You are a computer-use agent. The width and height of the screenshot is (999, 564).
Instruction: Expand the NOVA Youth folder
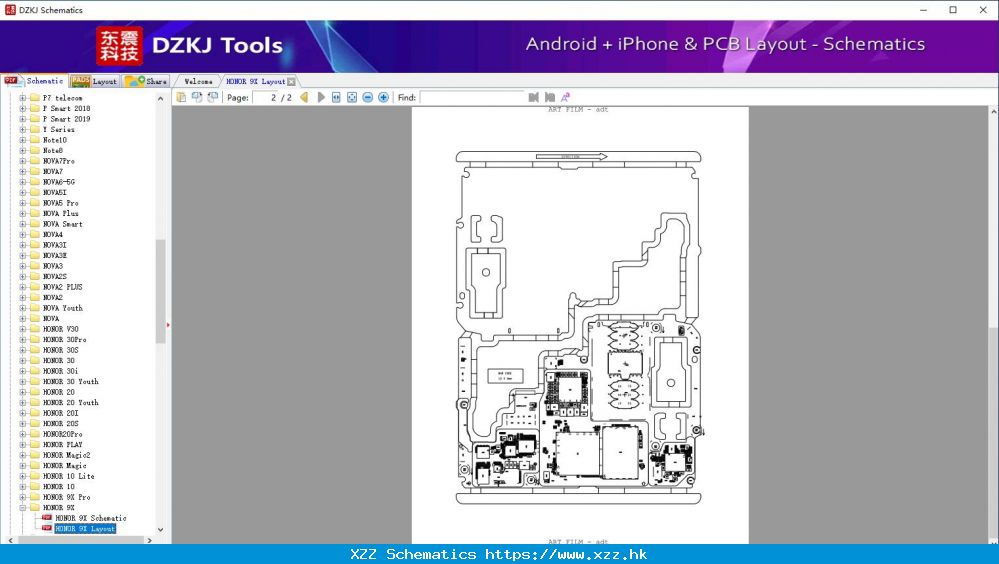click(x=23, y=308)
